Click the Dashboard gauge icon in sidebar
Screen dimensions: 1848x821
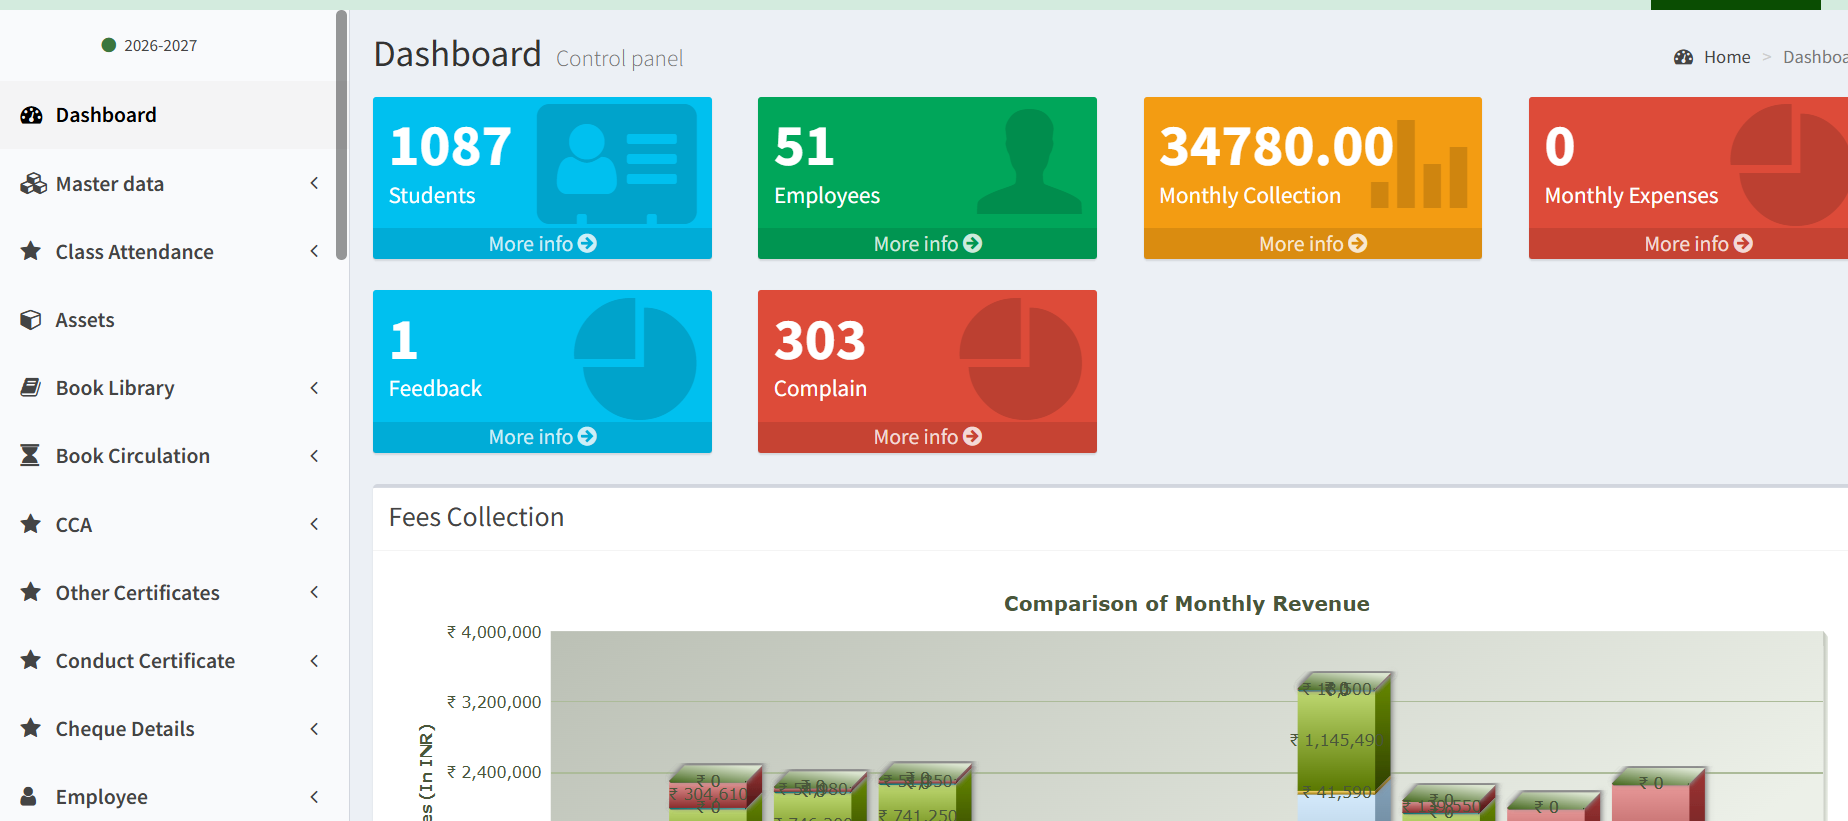pyautogui.click(x=31, y=115)
